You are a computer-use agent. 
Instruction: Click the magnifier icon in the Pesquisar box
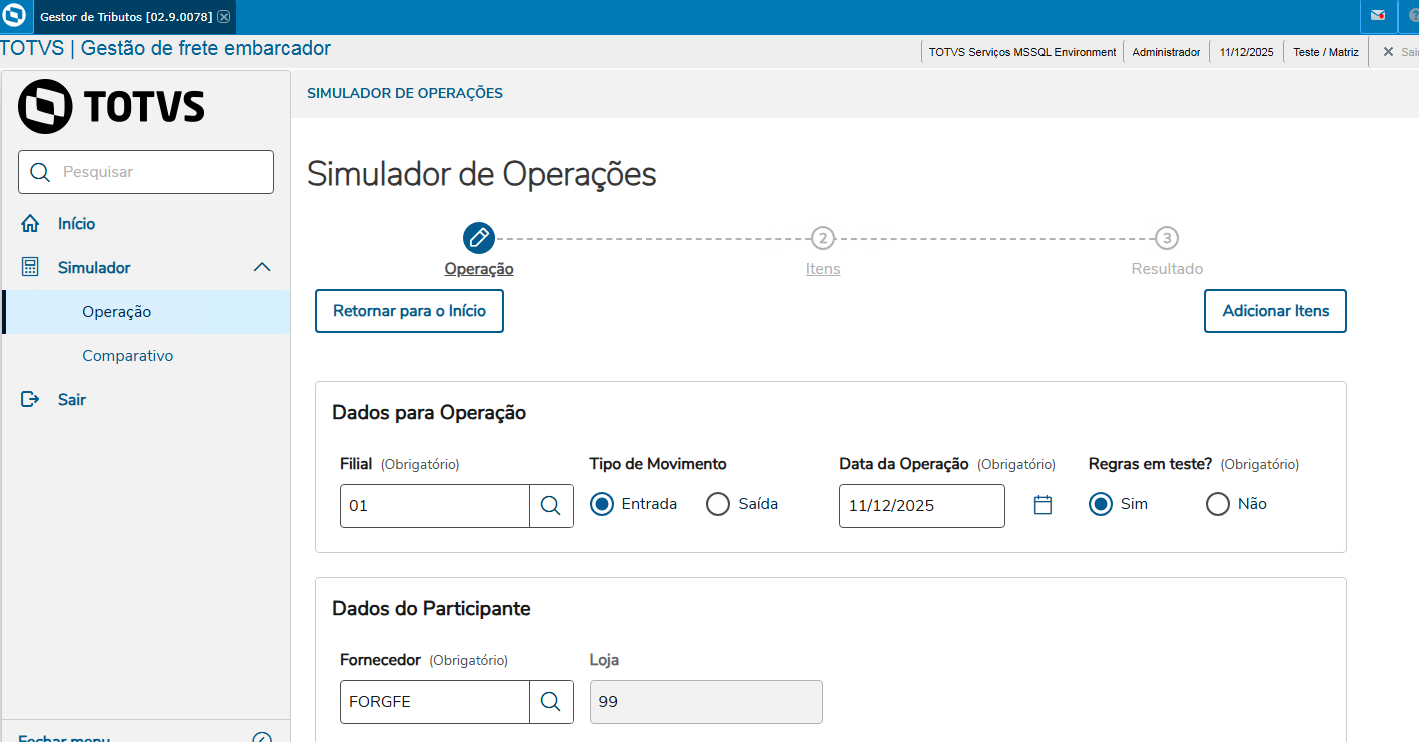click(x=40, y=172)
